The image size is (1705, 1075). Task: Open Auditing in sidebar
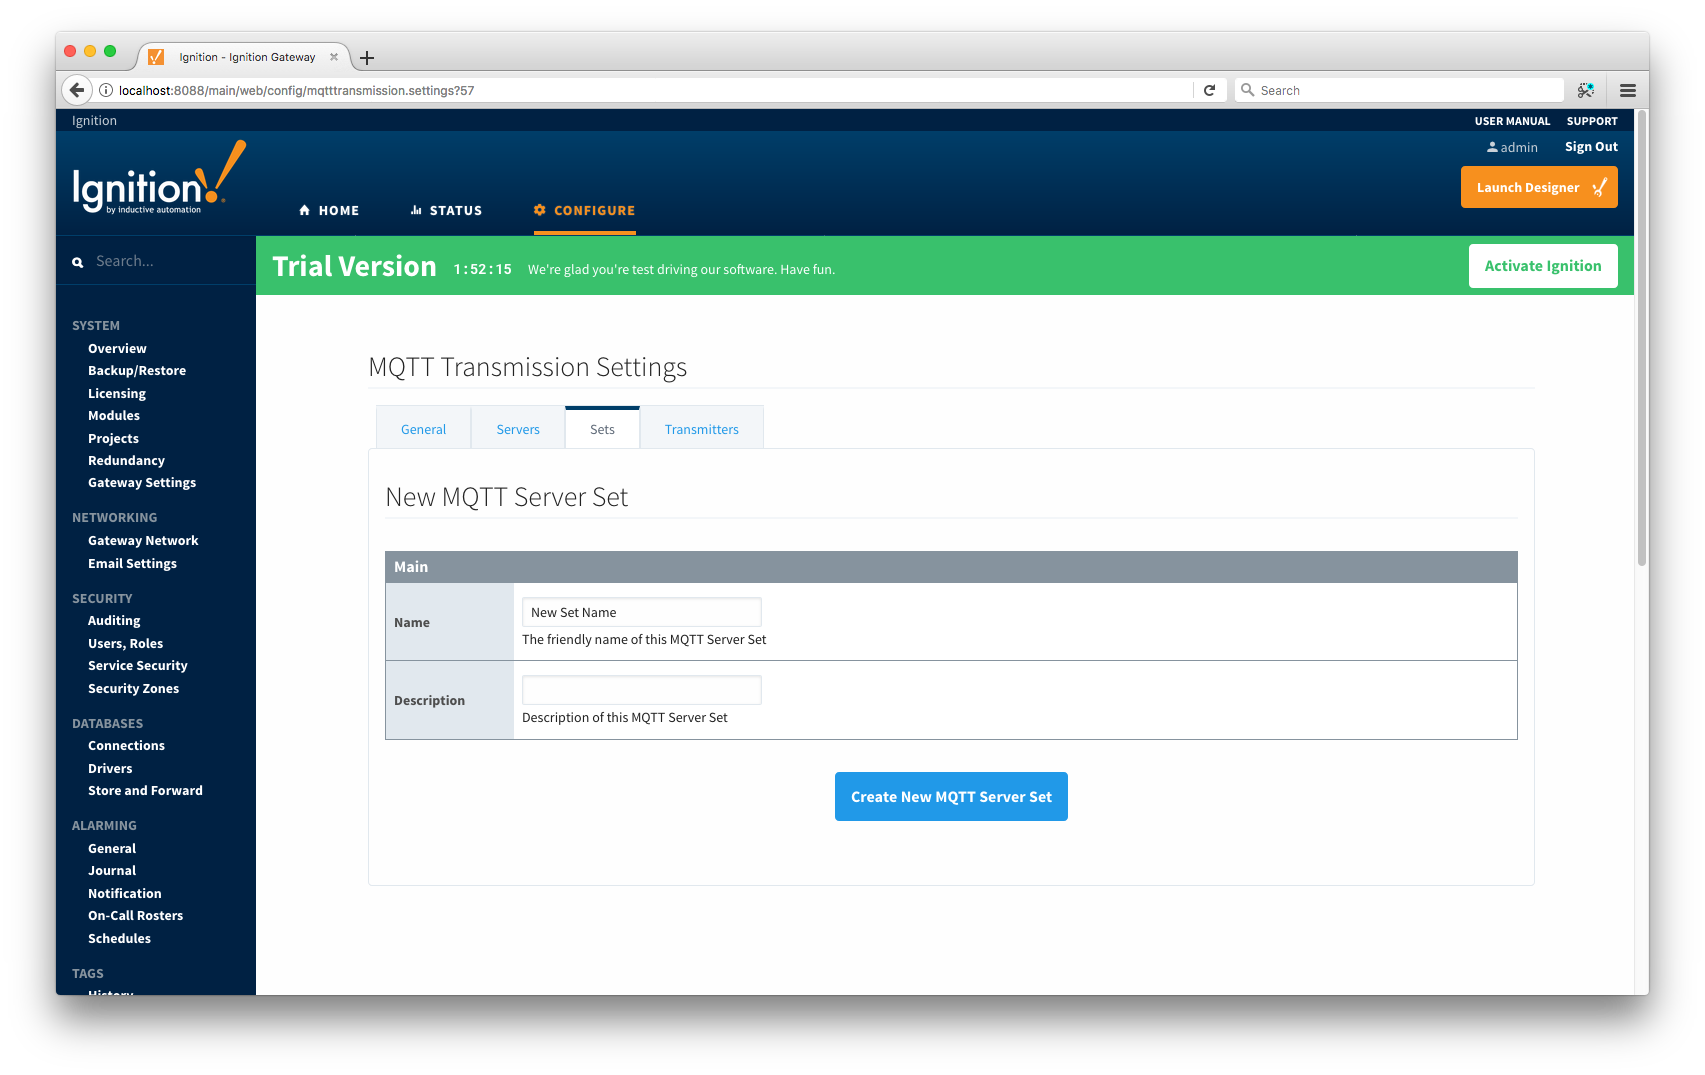click(x=114, y=620)
